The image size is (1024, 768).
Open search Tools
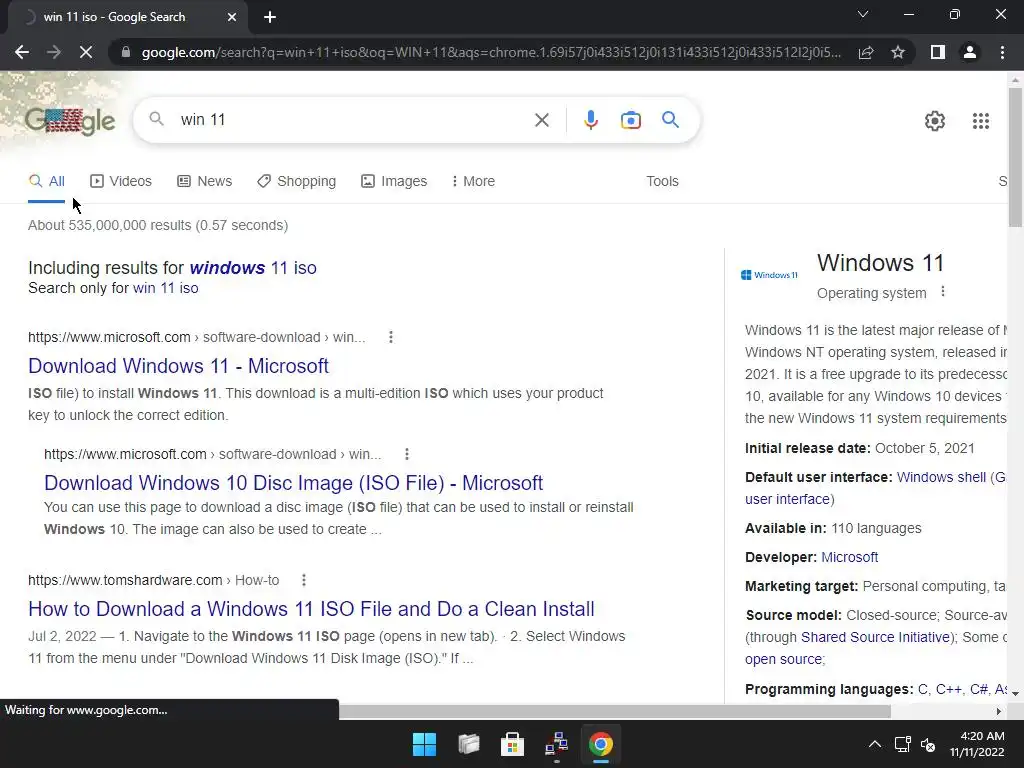click(x=662, y=182)
